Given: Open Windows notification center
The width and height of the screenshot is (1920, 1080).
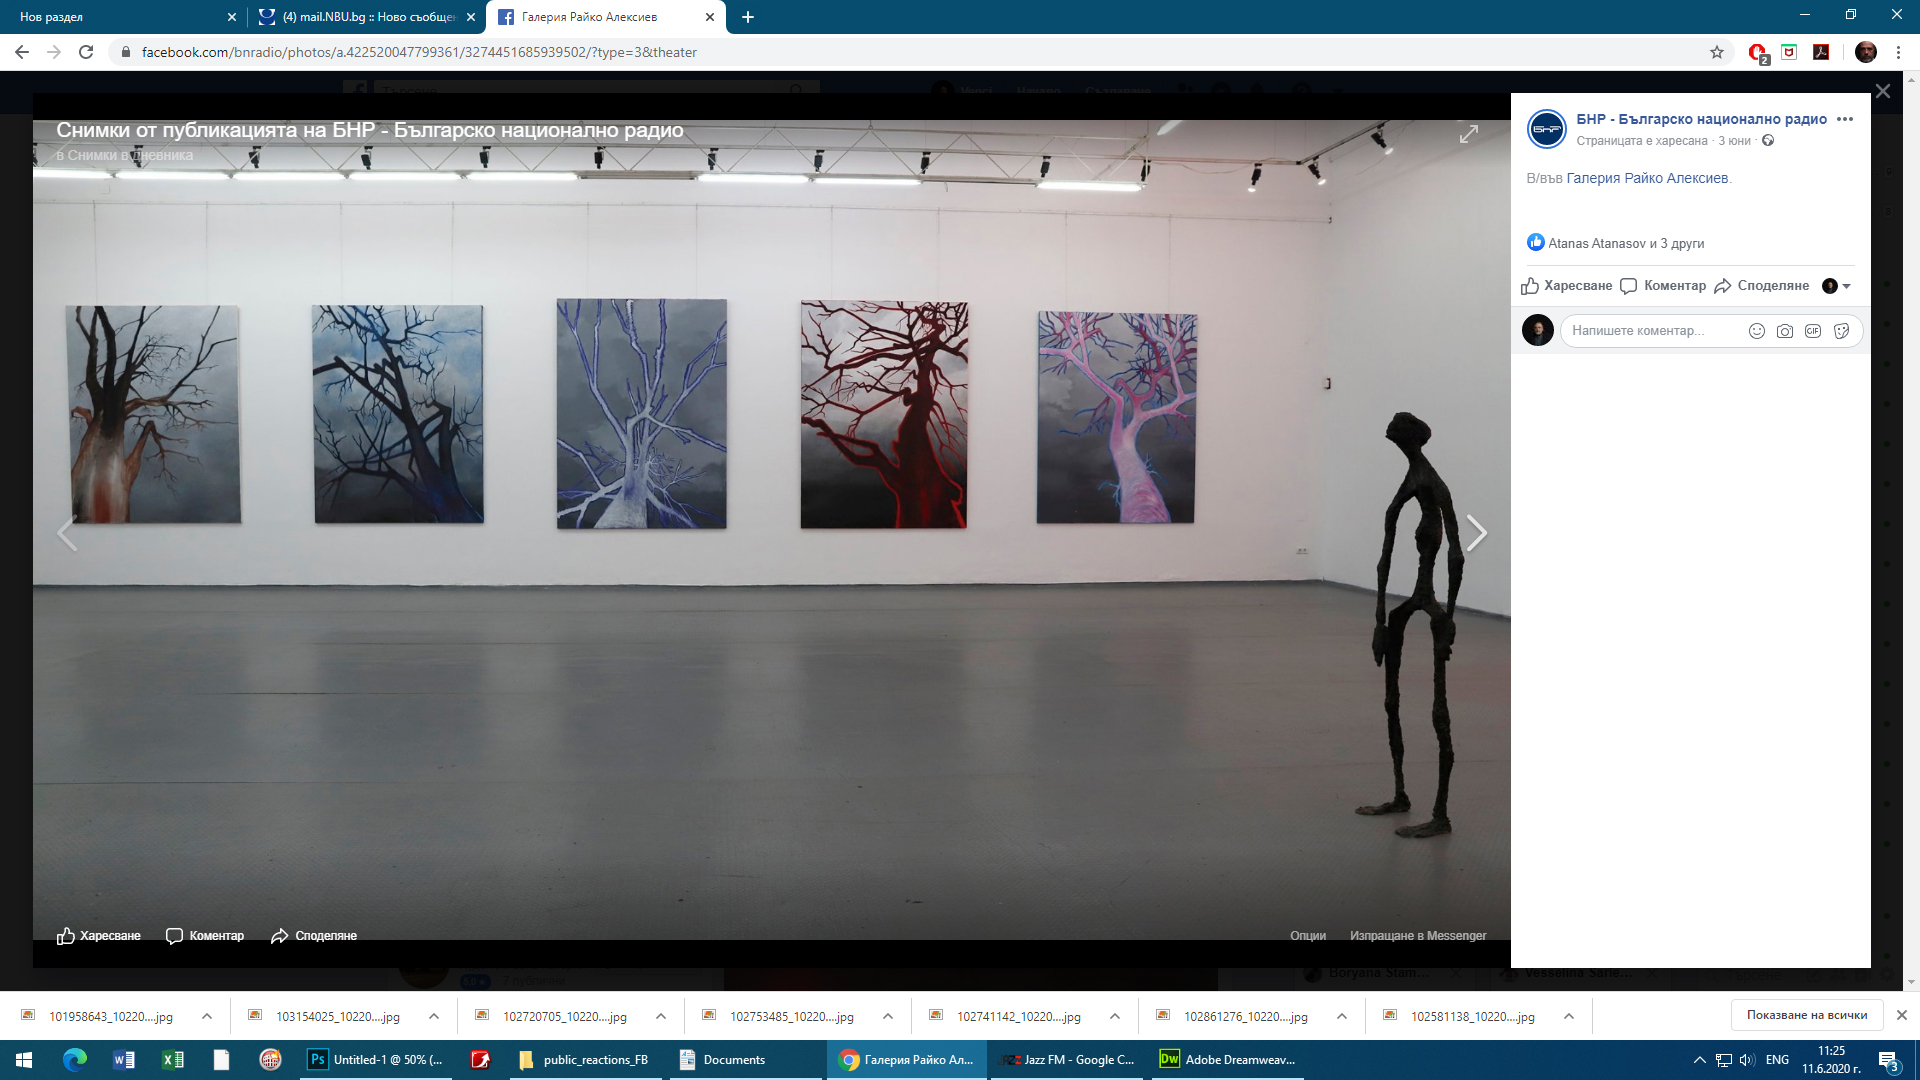Looking at the screenshot, I should pyautogui.click(x=1888, y=1060).
